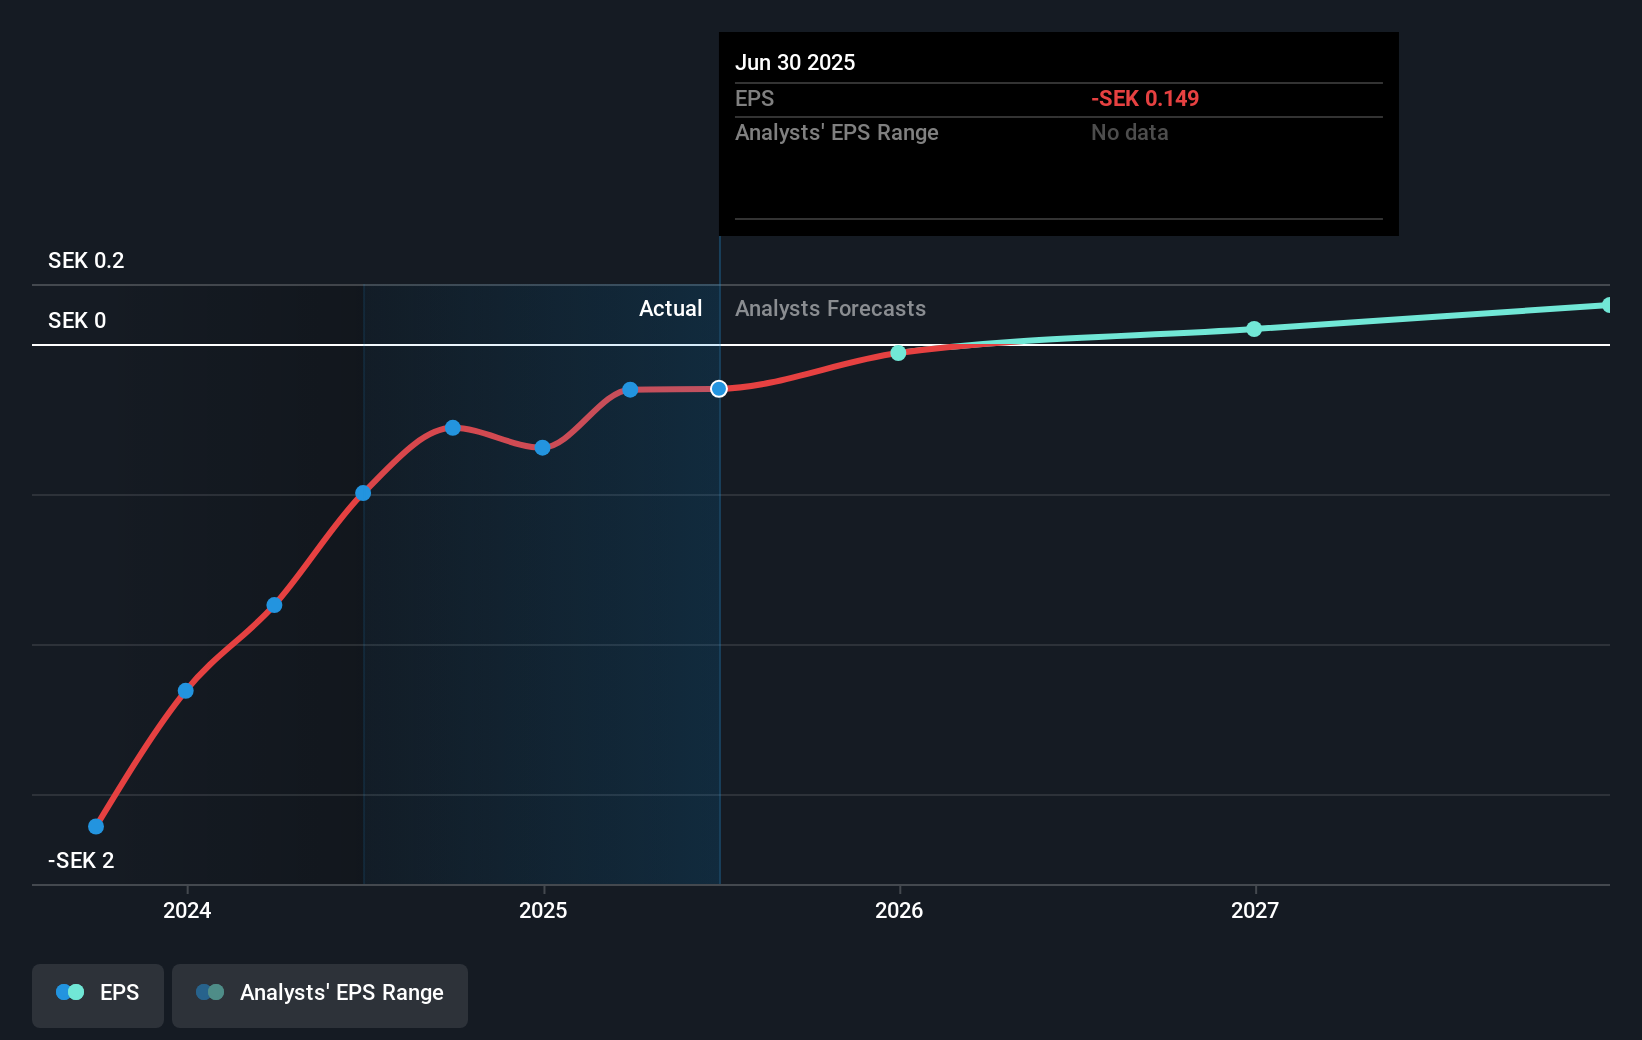This screenshot has width=1642, height=1040.
Task: Click the -SEK 0.149 value link
Action: tap(1145, 98)
